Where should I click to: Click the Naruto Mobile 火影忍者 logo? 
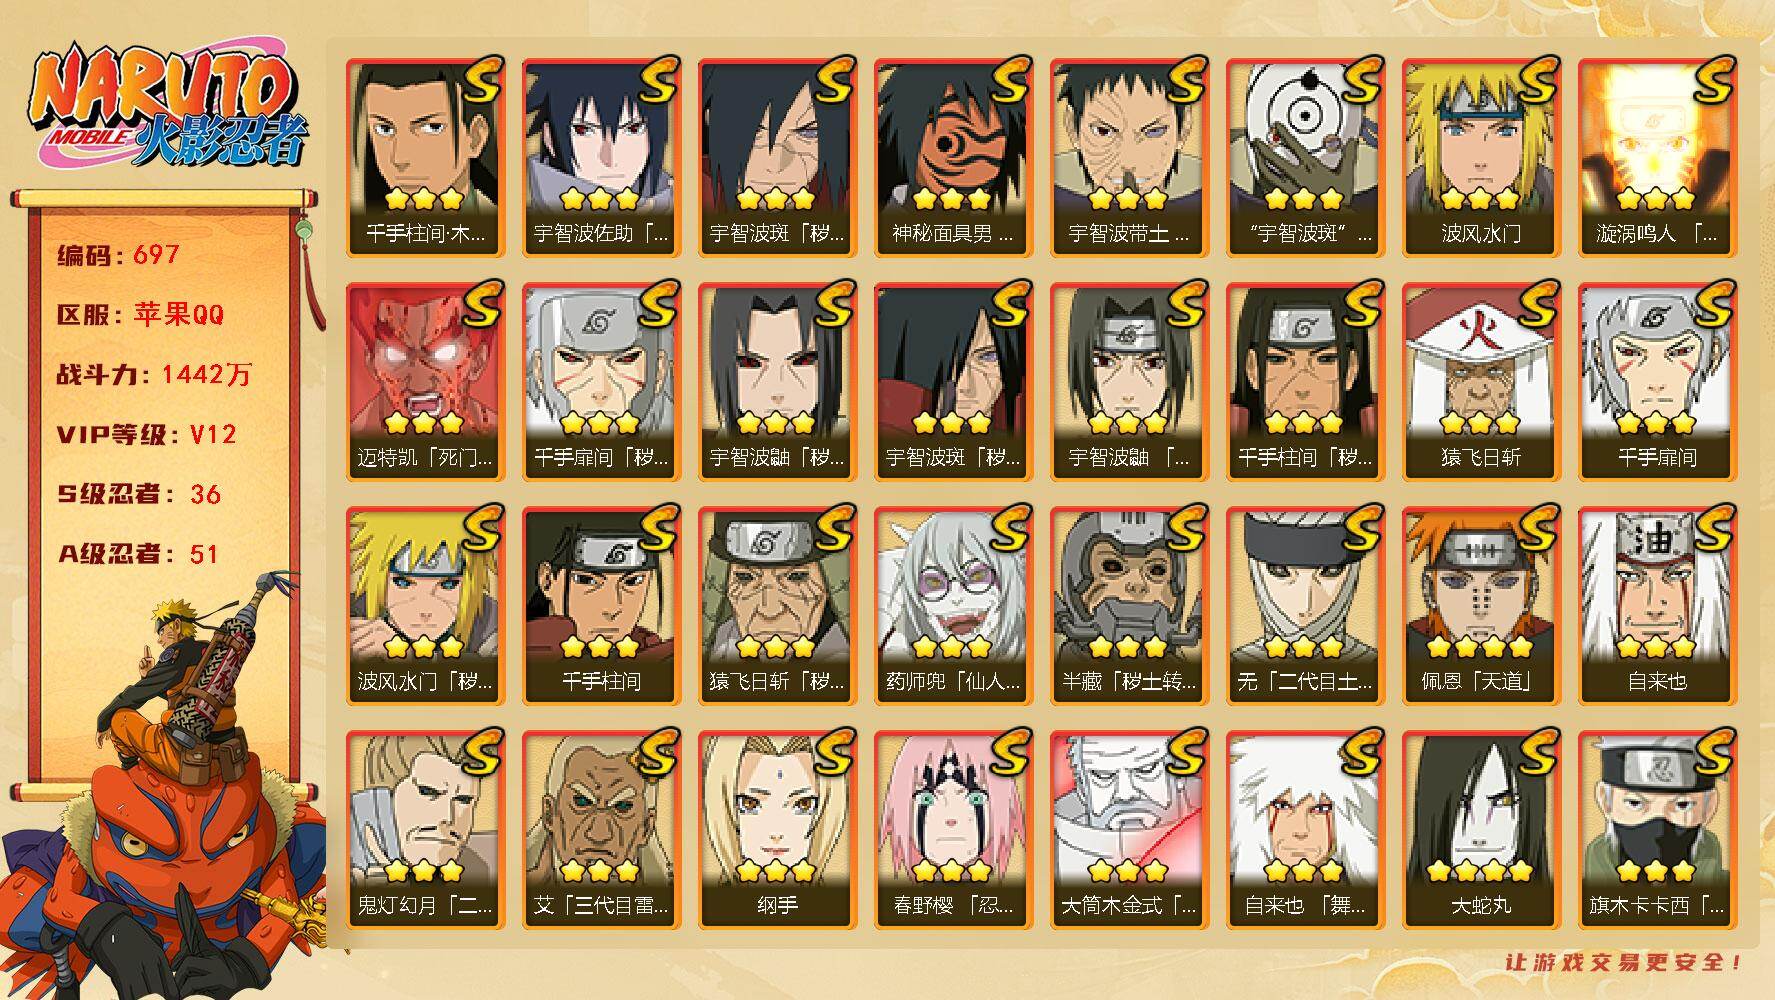coord(166,108)
